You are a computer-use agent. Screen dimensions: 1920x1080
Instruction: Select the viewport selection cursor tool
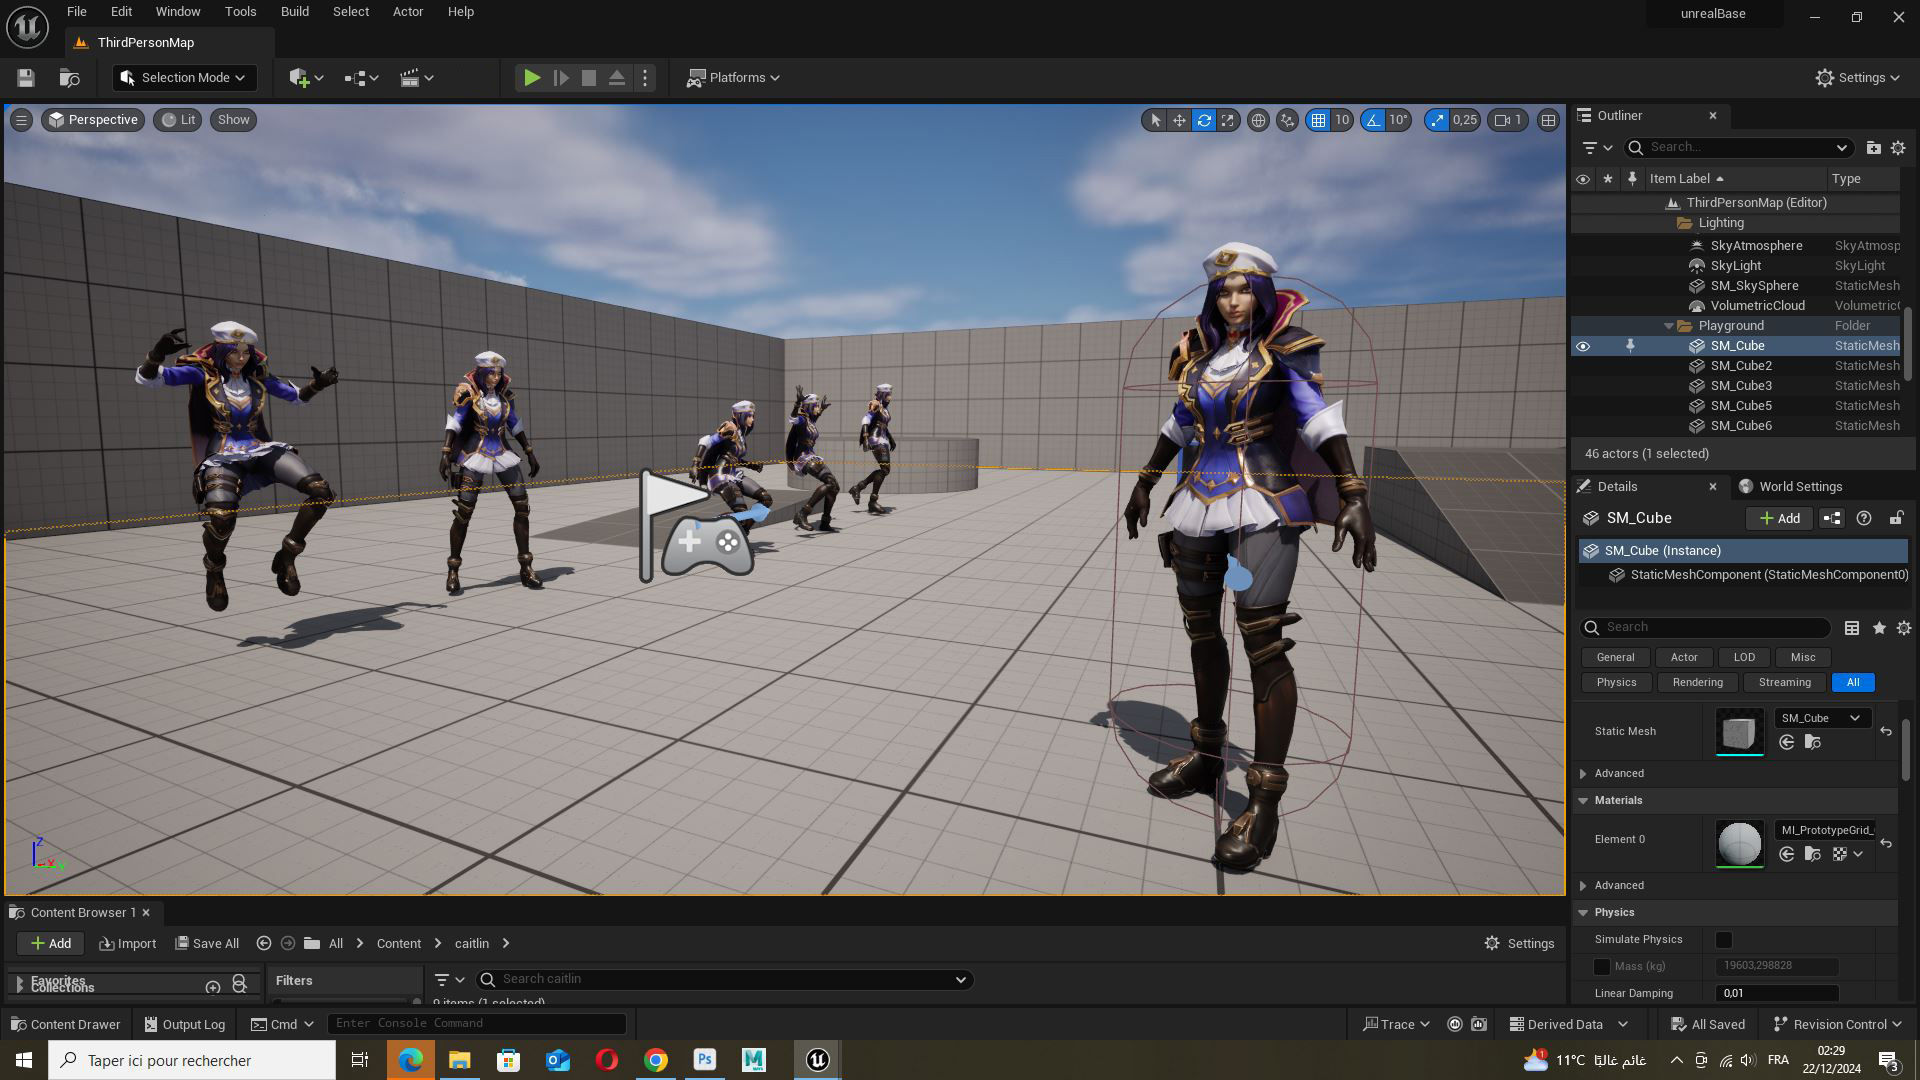[x=1155, y=120]
